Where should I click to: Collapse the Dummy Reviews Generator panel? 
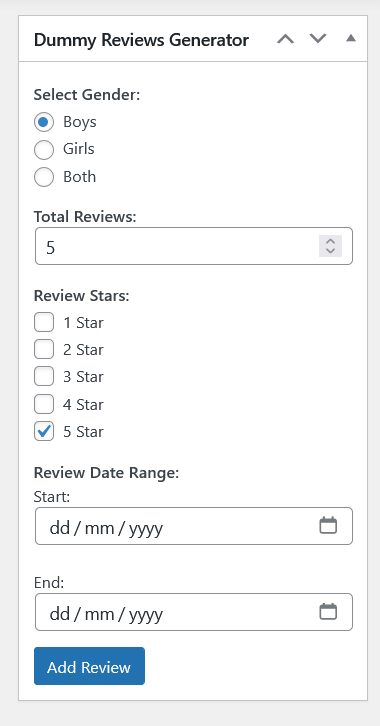point(351,39)
